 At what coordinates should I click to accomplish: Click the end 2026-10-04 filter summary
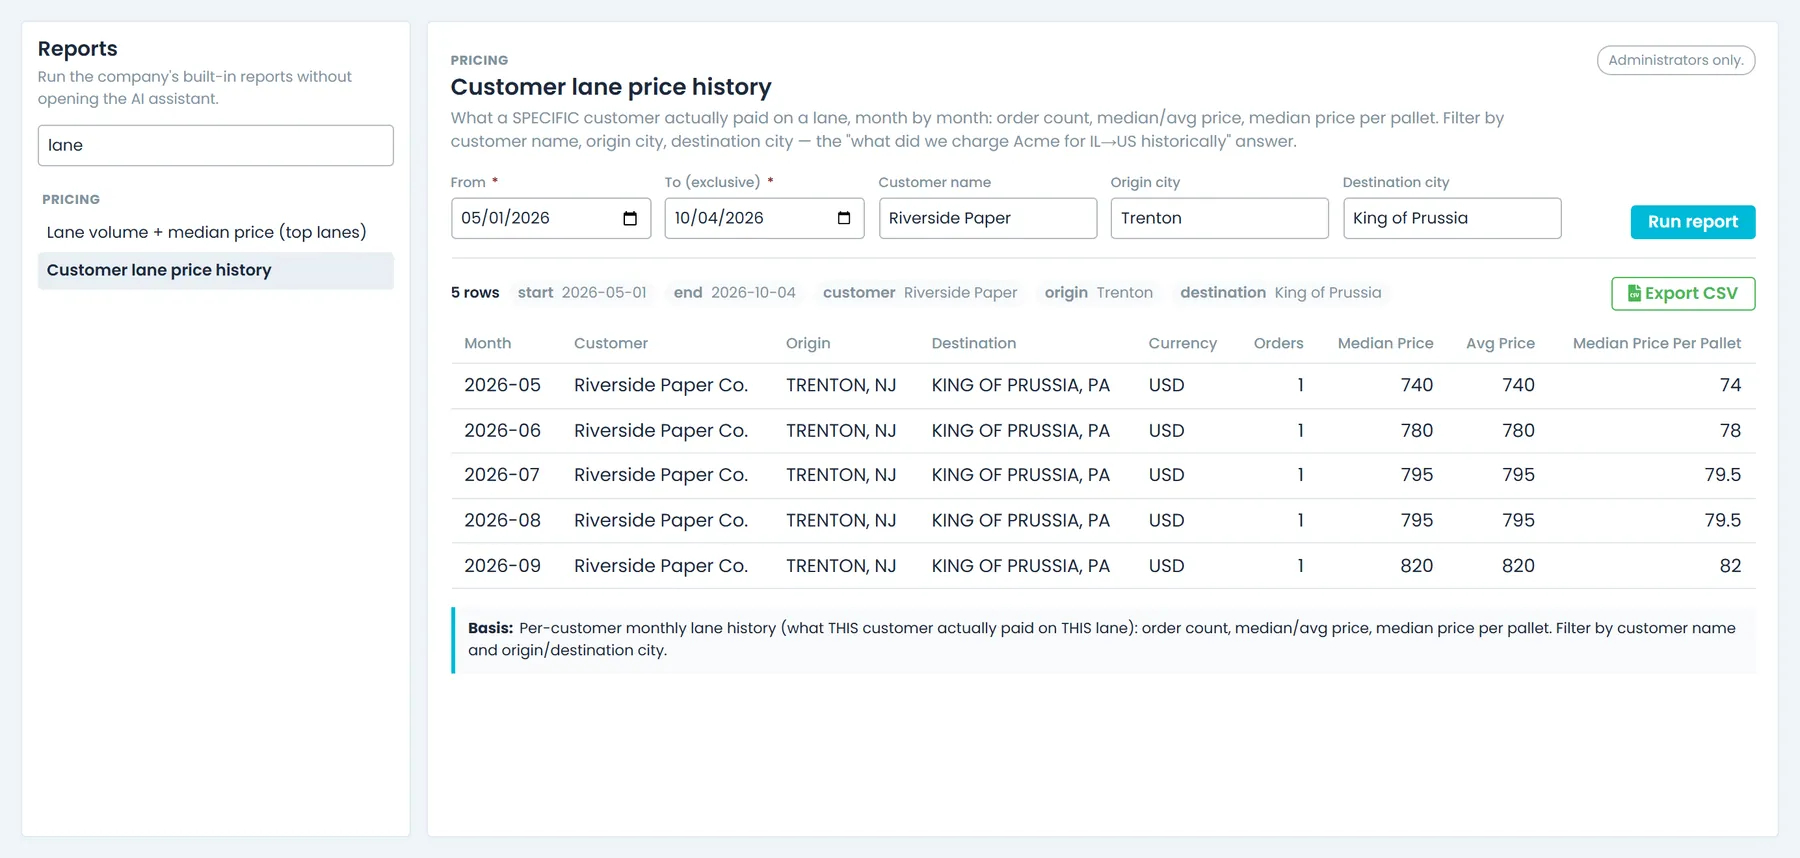pos(735,293)
